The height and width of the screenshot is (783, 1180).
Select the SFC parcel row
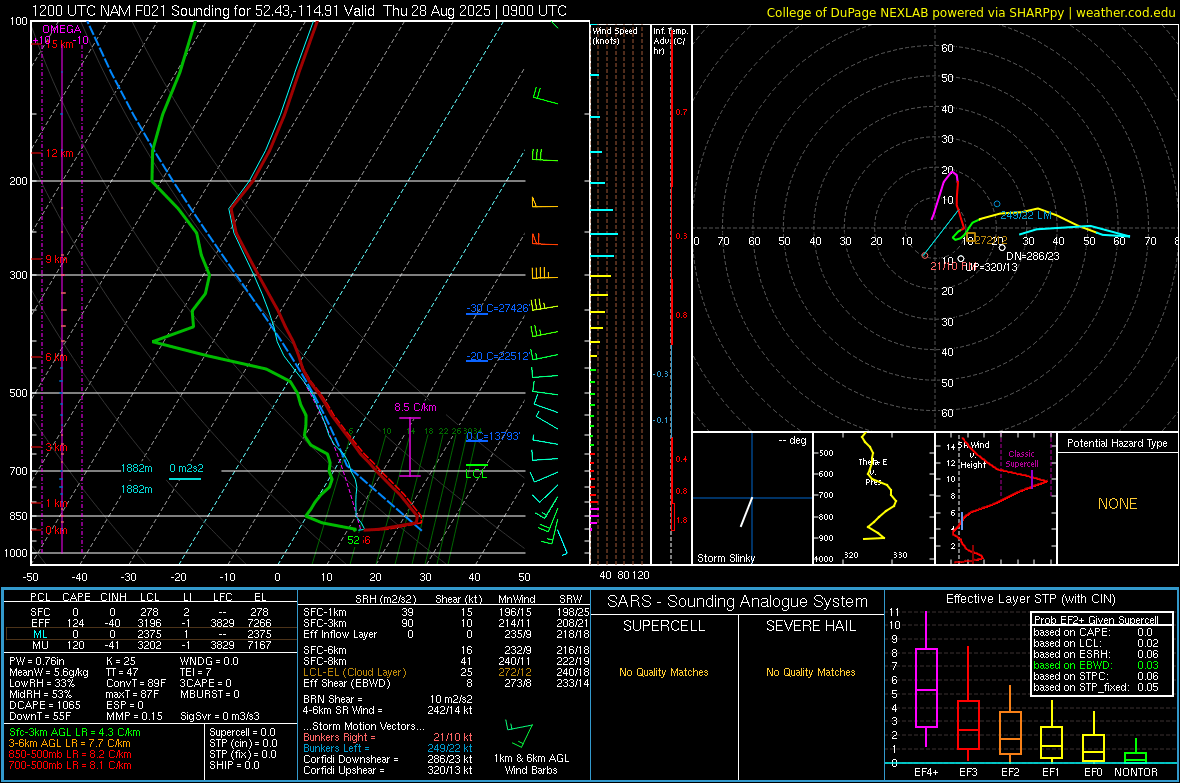151,612
